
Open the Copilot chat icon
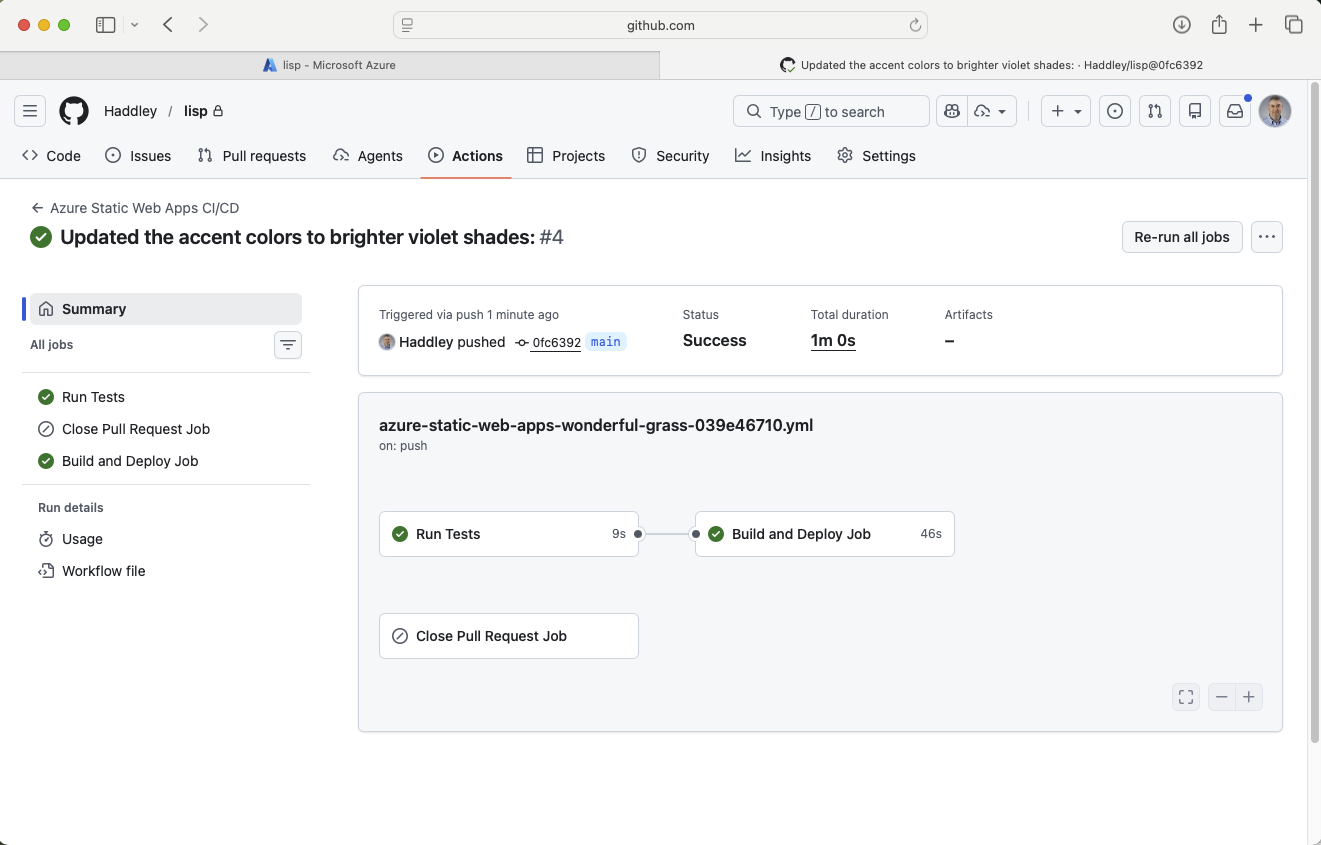click(x=951, y=111)
